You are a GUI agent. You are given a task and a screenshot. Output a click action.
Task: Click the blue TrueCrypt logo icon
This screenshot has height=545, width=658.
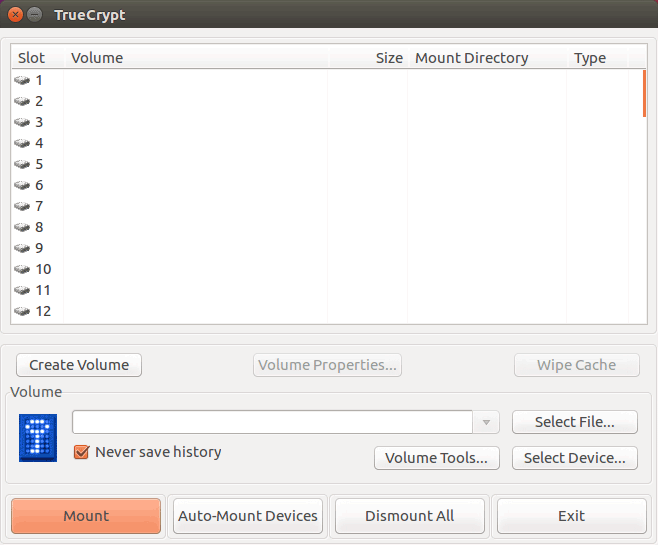[x=38, y=438]
